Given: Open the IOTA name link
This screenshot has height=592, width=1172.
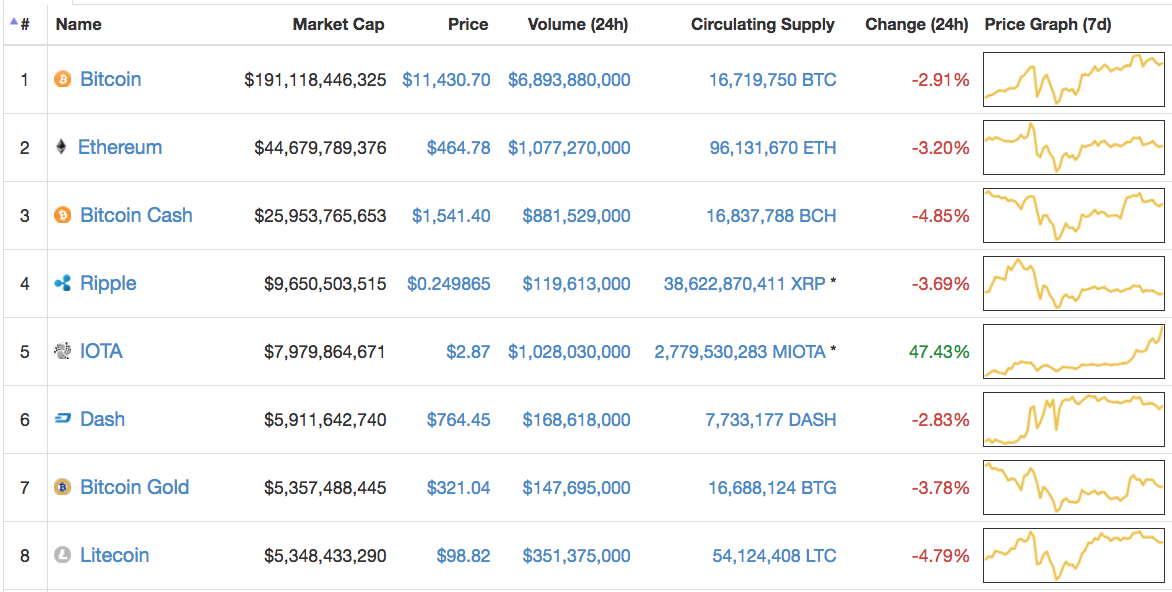Looking at the screenshot, I should (x=101, y=351).
